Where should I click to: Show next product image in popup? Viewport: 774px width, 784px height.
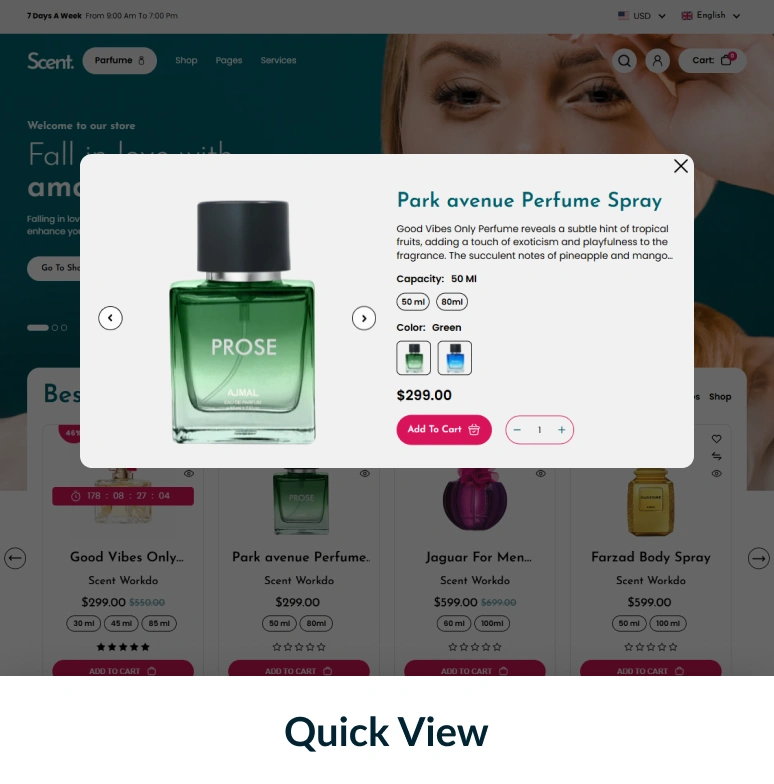(x=364, y=318)
